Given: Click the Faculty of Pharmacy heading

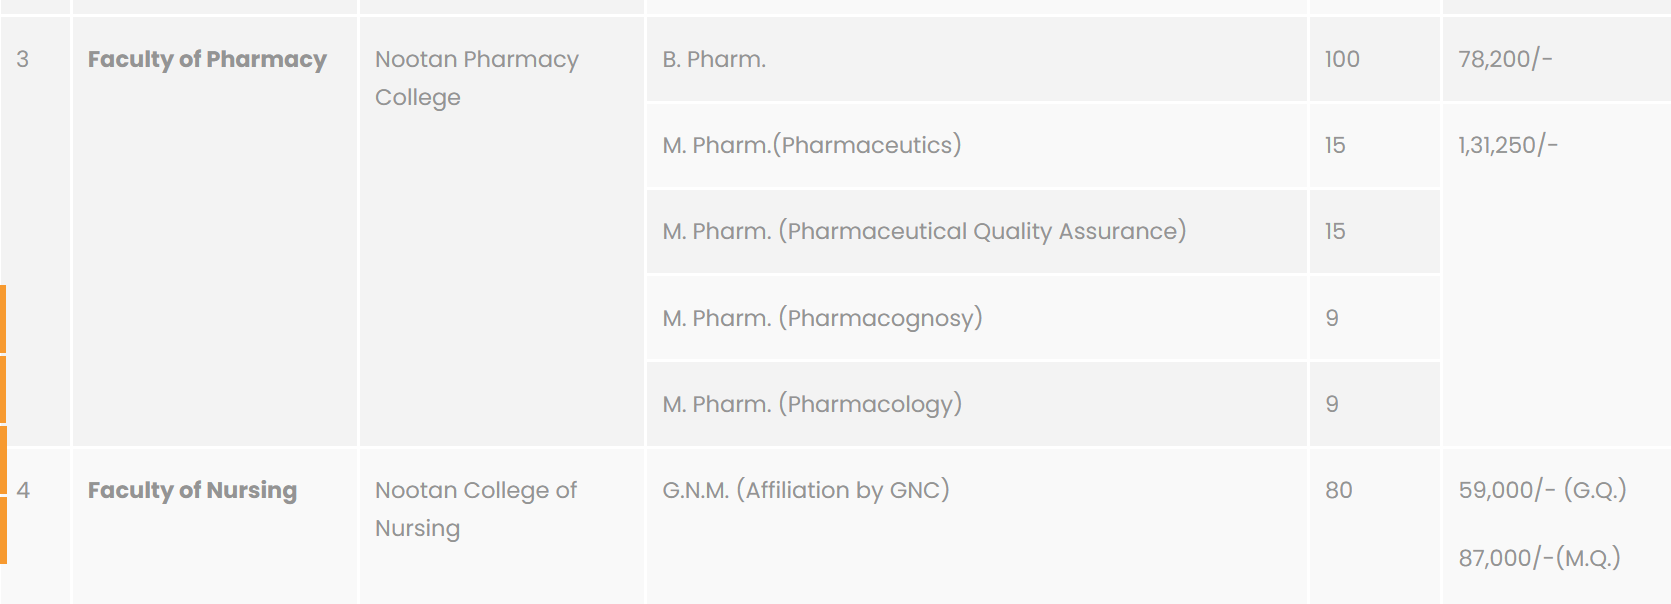Looking at the screenshot, I should tap(207, 60).
